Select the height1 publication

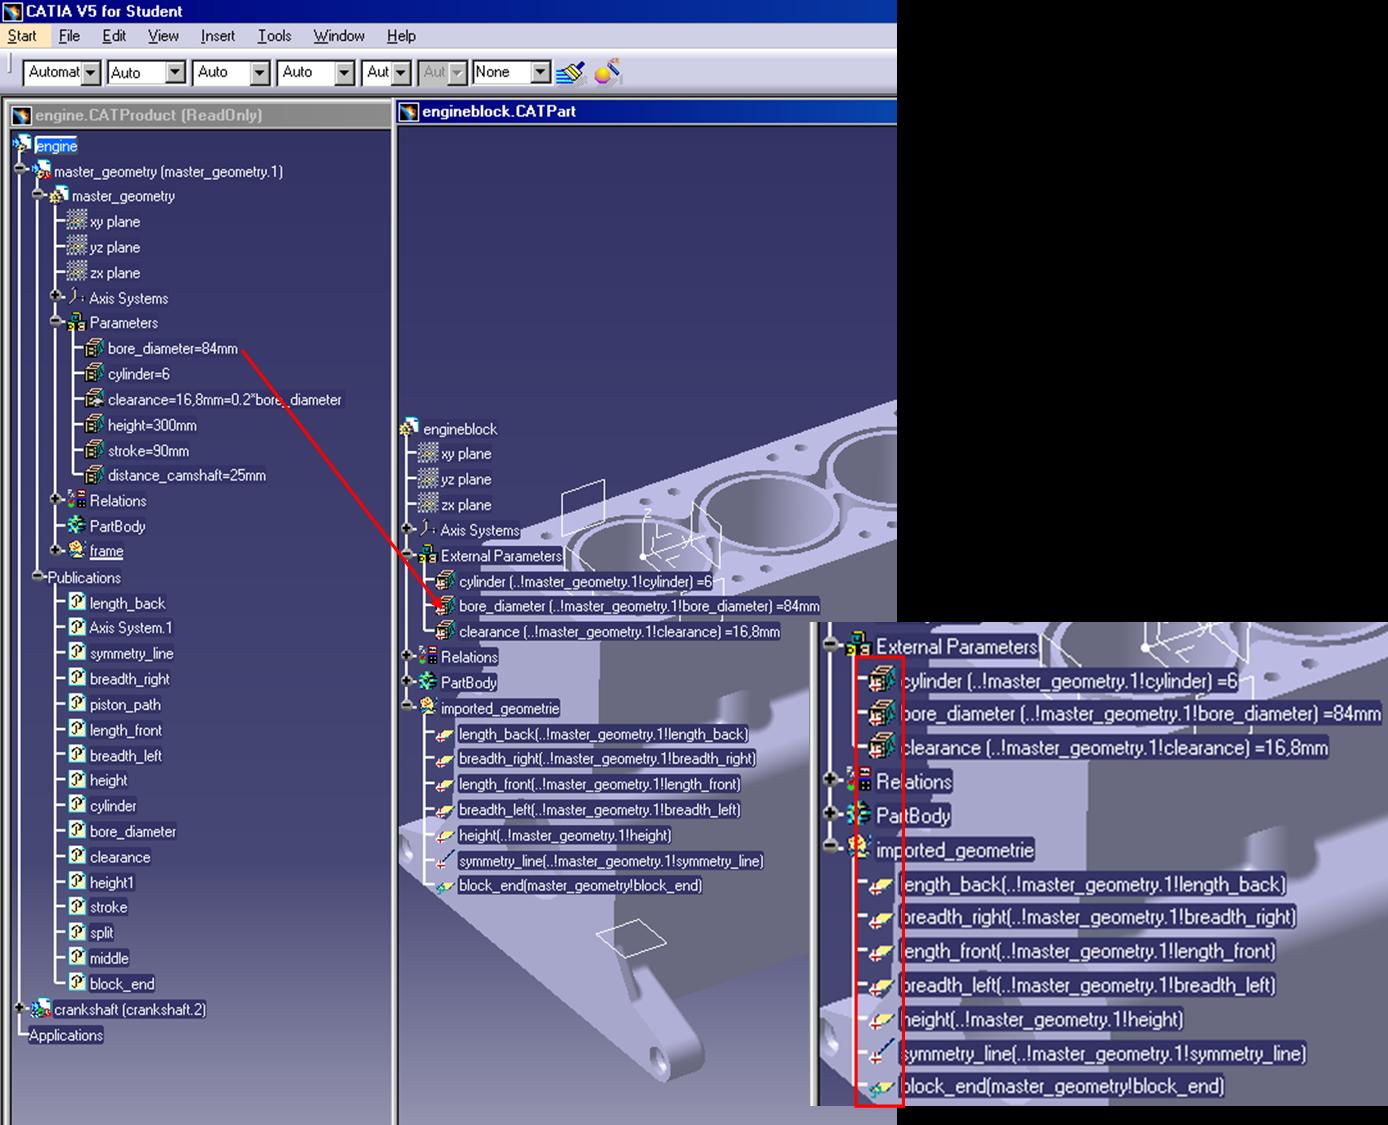tap(111, 882)
